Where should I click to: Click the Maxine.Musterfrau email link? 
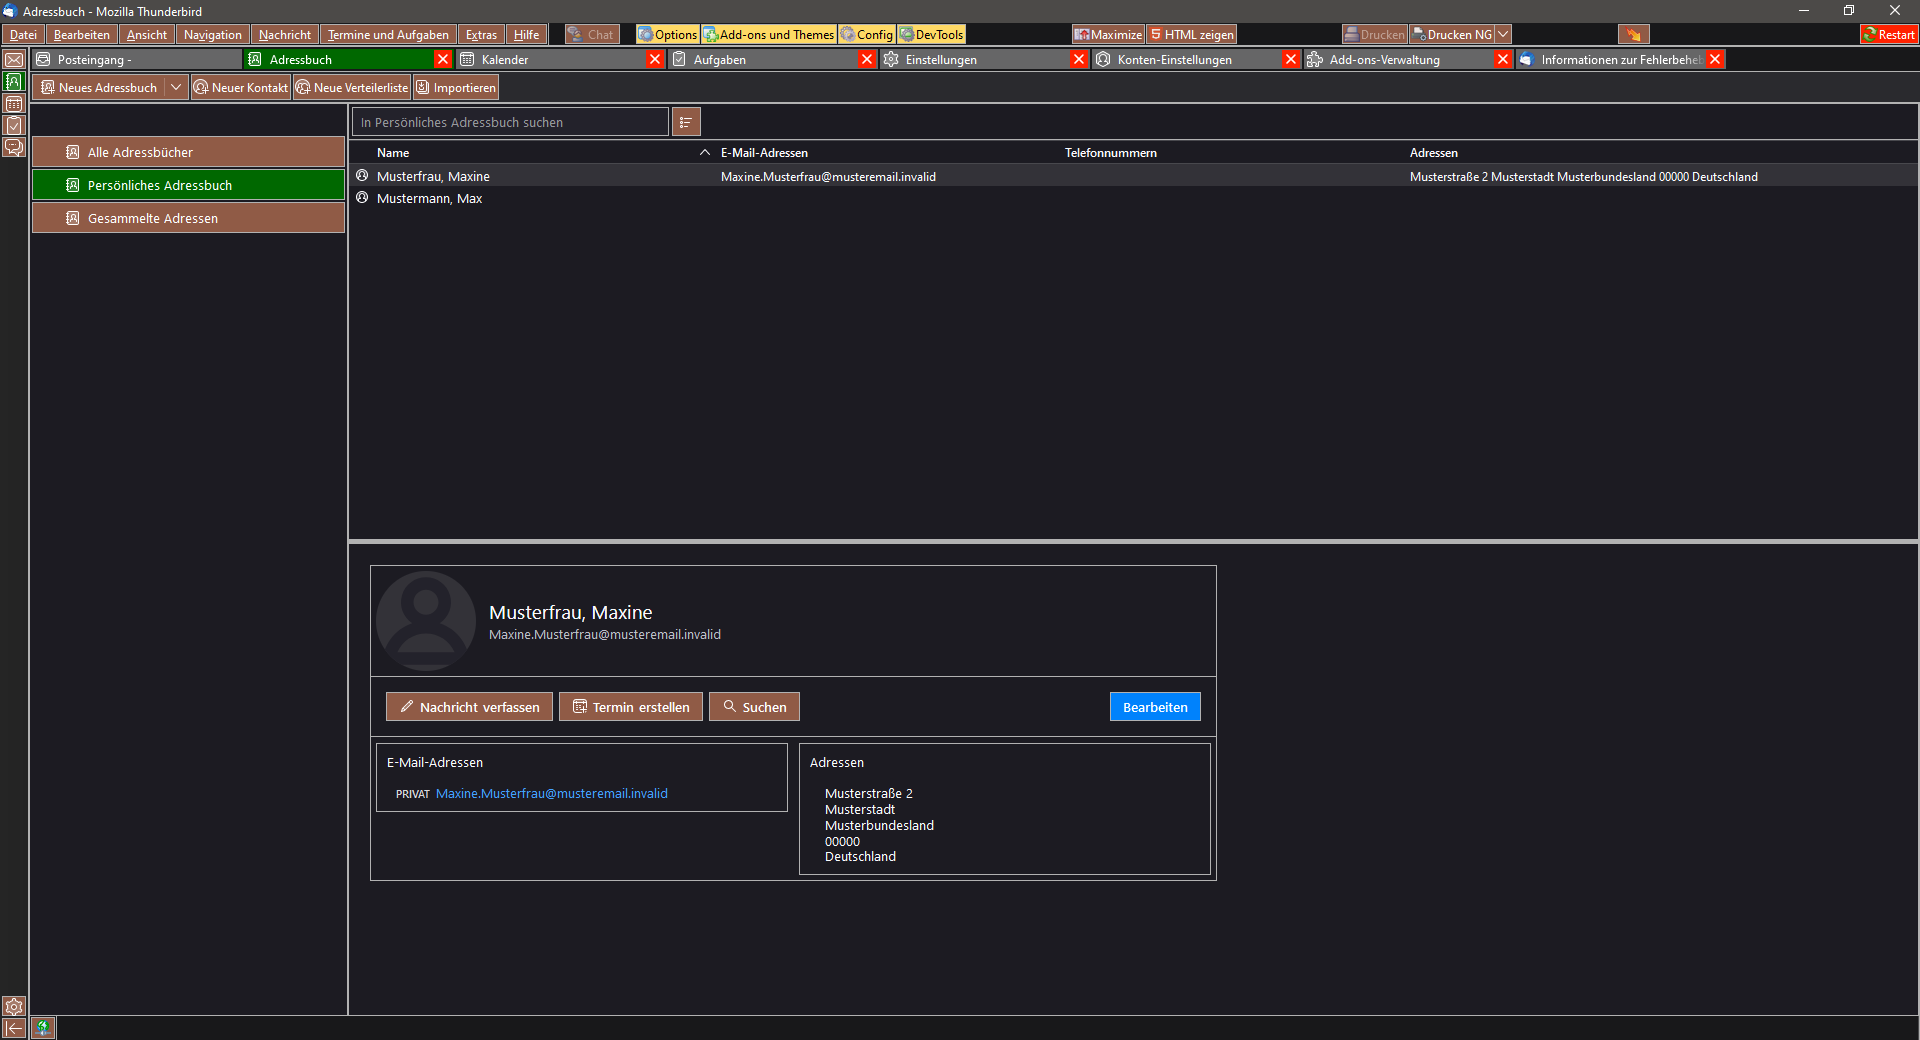click(x=551, y=794)
